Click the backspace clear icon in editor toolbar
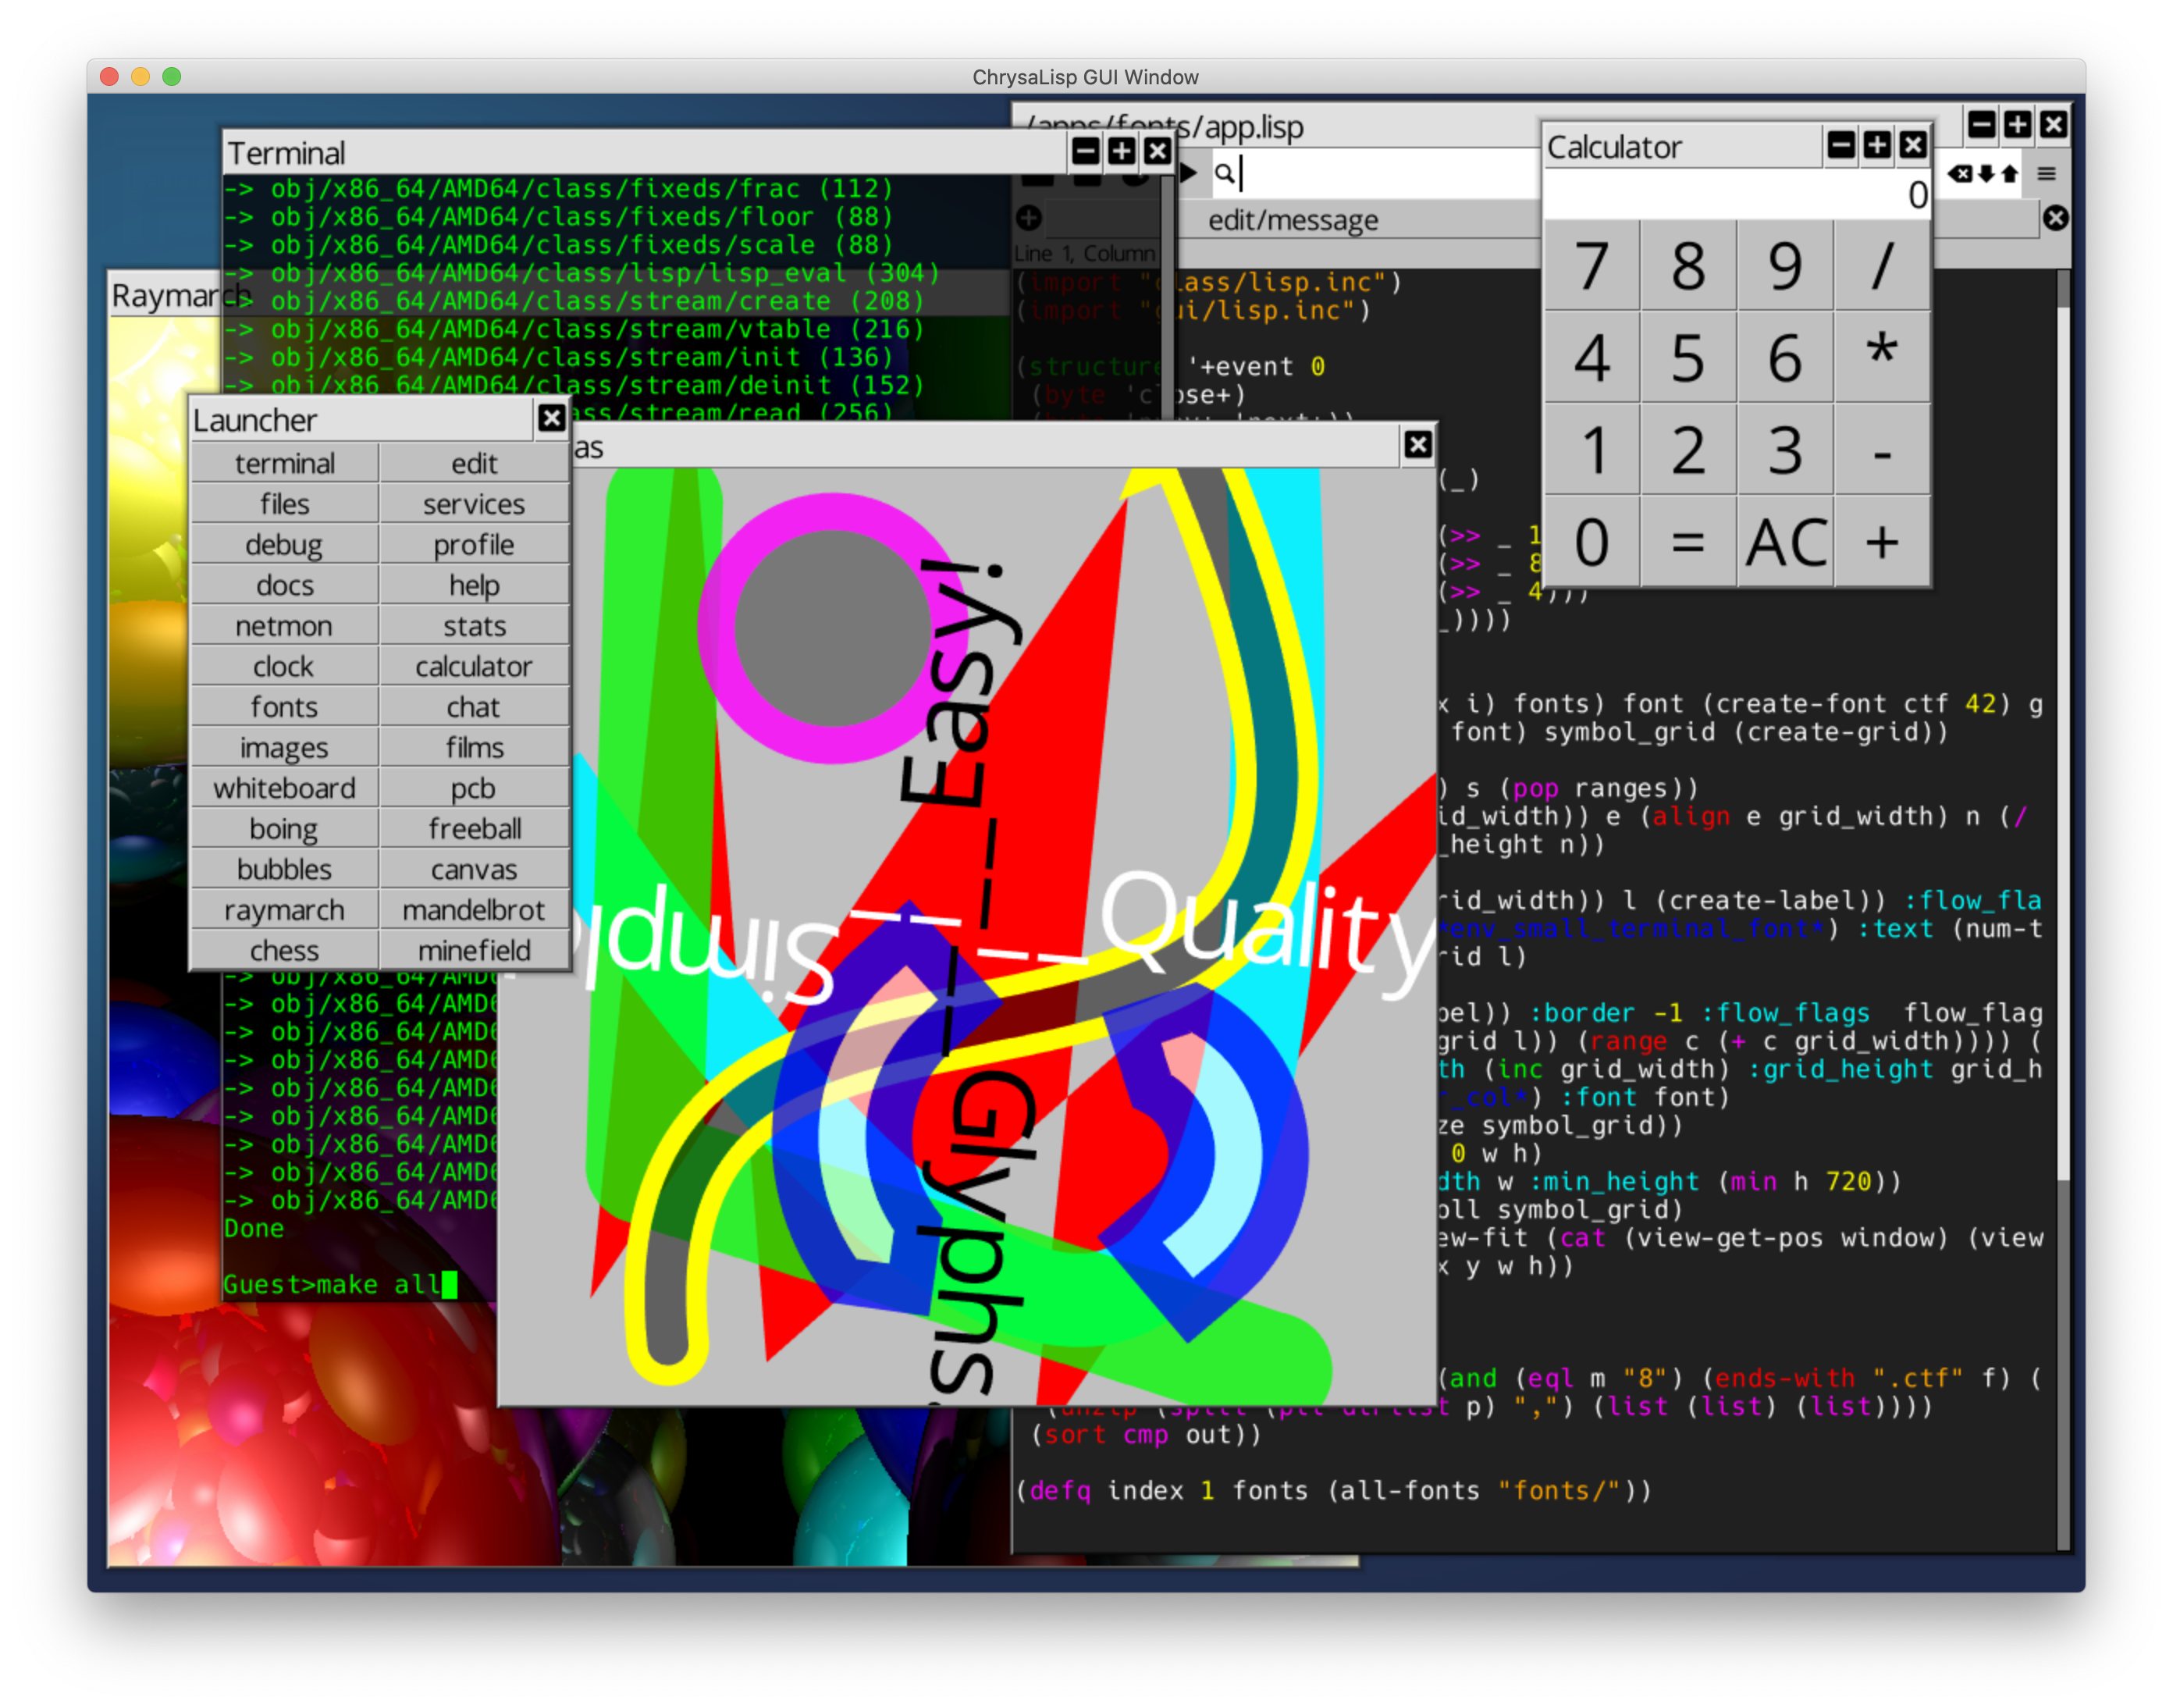The image size is (2173, 1708). (x=1959, y=174)
